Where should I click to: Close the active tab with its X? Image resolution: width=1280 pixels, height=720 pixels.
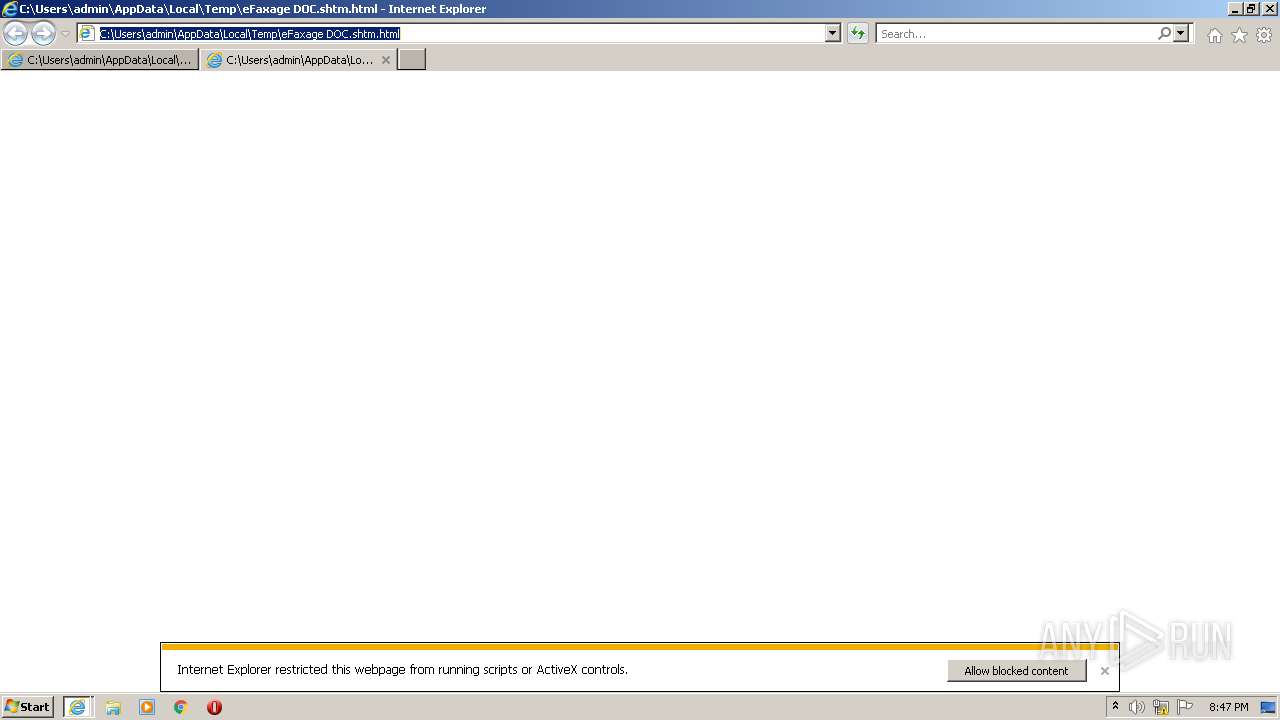click(x=386, y=60)
